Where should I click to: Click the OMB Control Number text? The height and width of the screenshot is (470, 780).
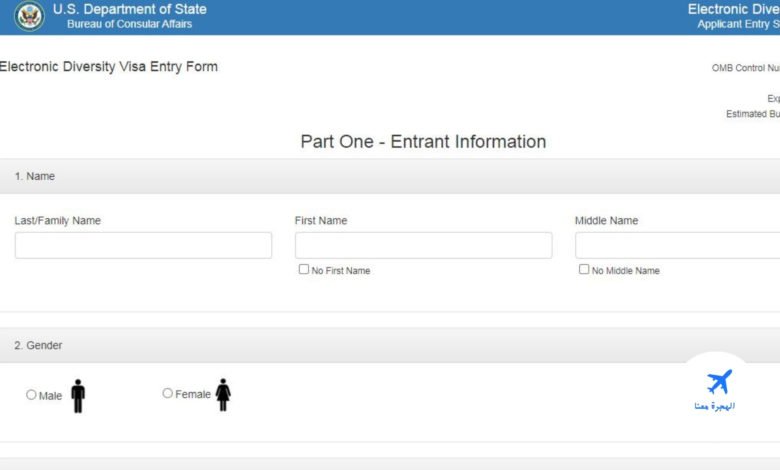point(746,68)
